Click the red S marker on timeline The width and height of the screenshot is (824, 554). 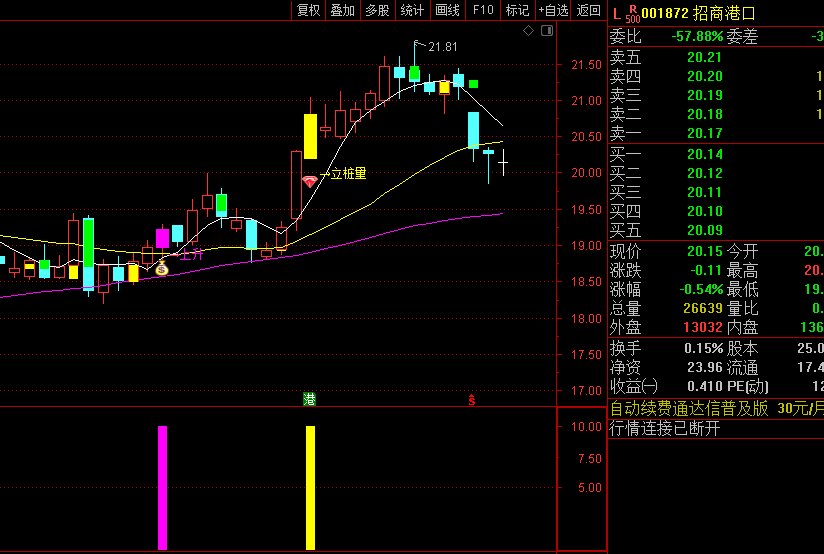click(472, 400)
